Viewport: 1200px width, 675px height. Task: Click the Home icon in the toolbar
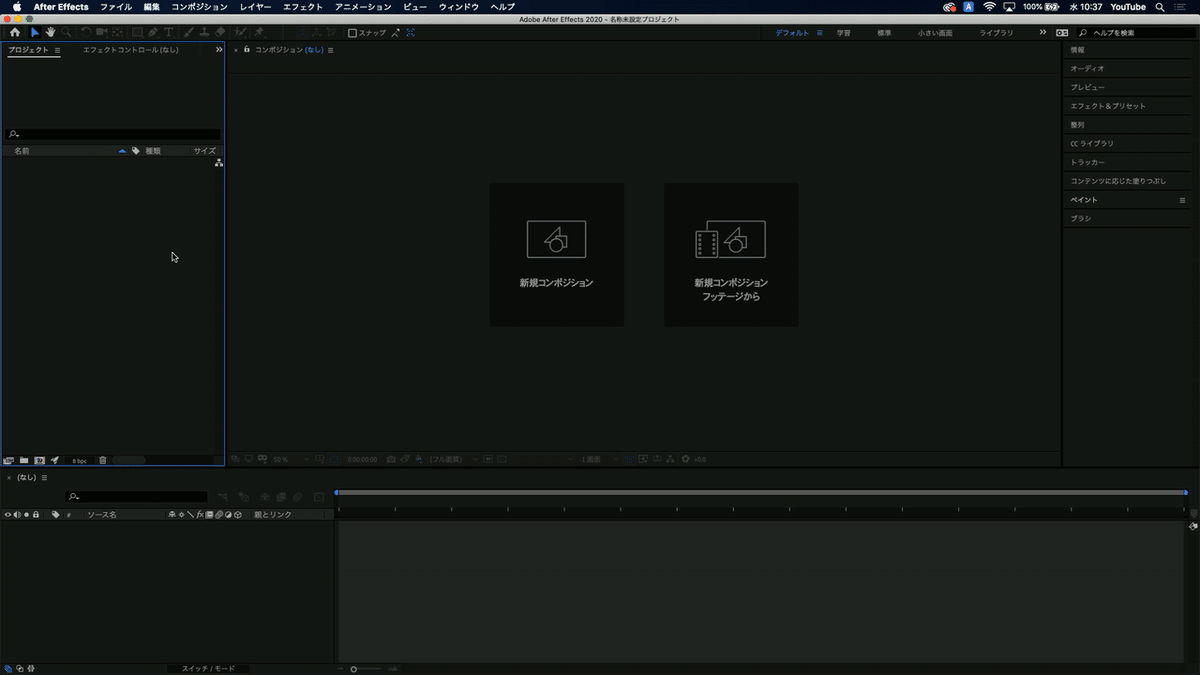coord(14,32)
